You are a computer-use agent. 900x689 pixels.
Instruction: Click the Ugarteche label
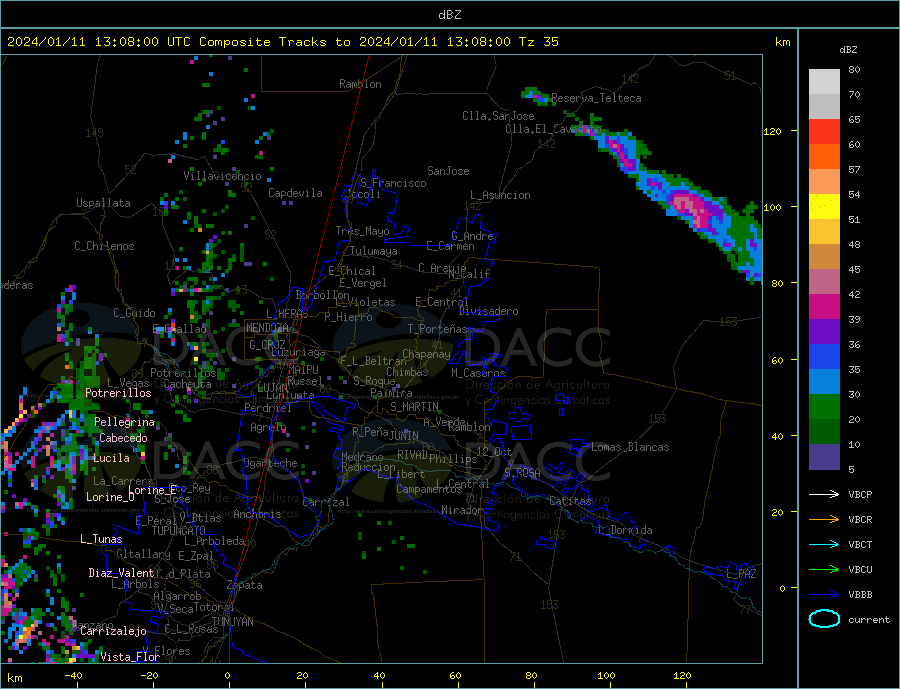tap(270, 463)
